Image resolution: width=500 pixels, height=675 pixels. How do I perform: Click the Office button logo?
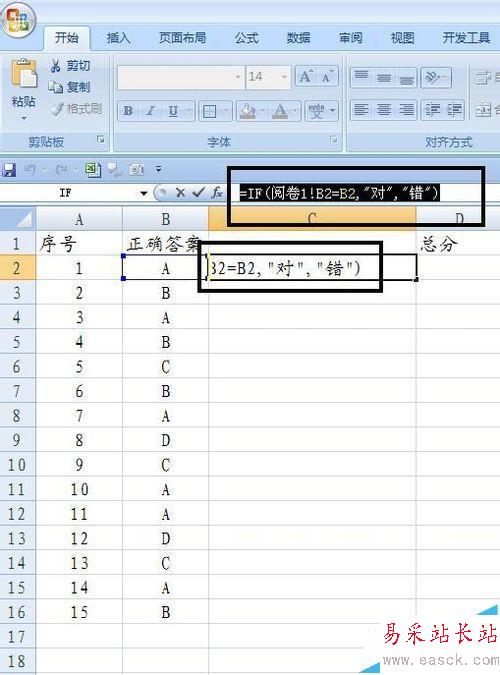pos(18,19)
